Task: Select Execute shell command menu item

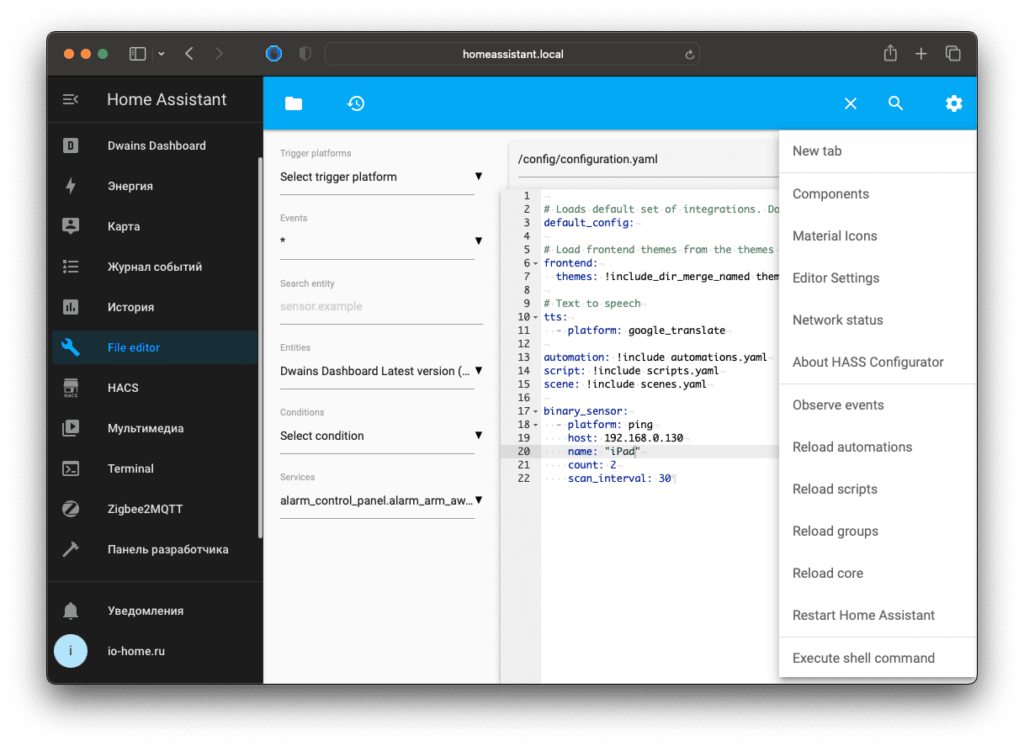Action: [878, 658]
